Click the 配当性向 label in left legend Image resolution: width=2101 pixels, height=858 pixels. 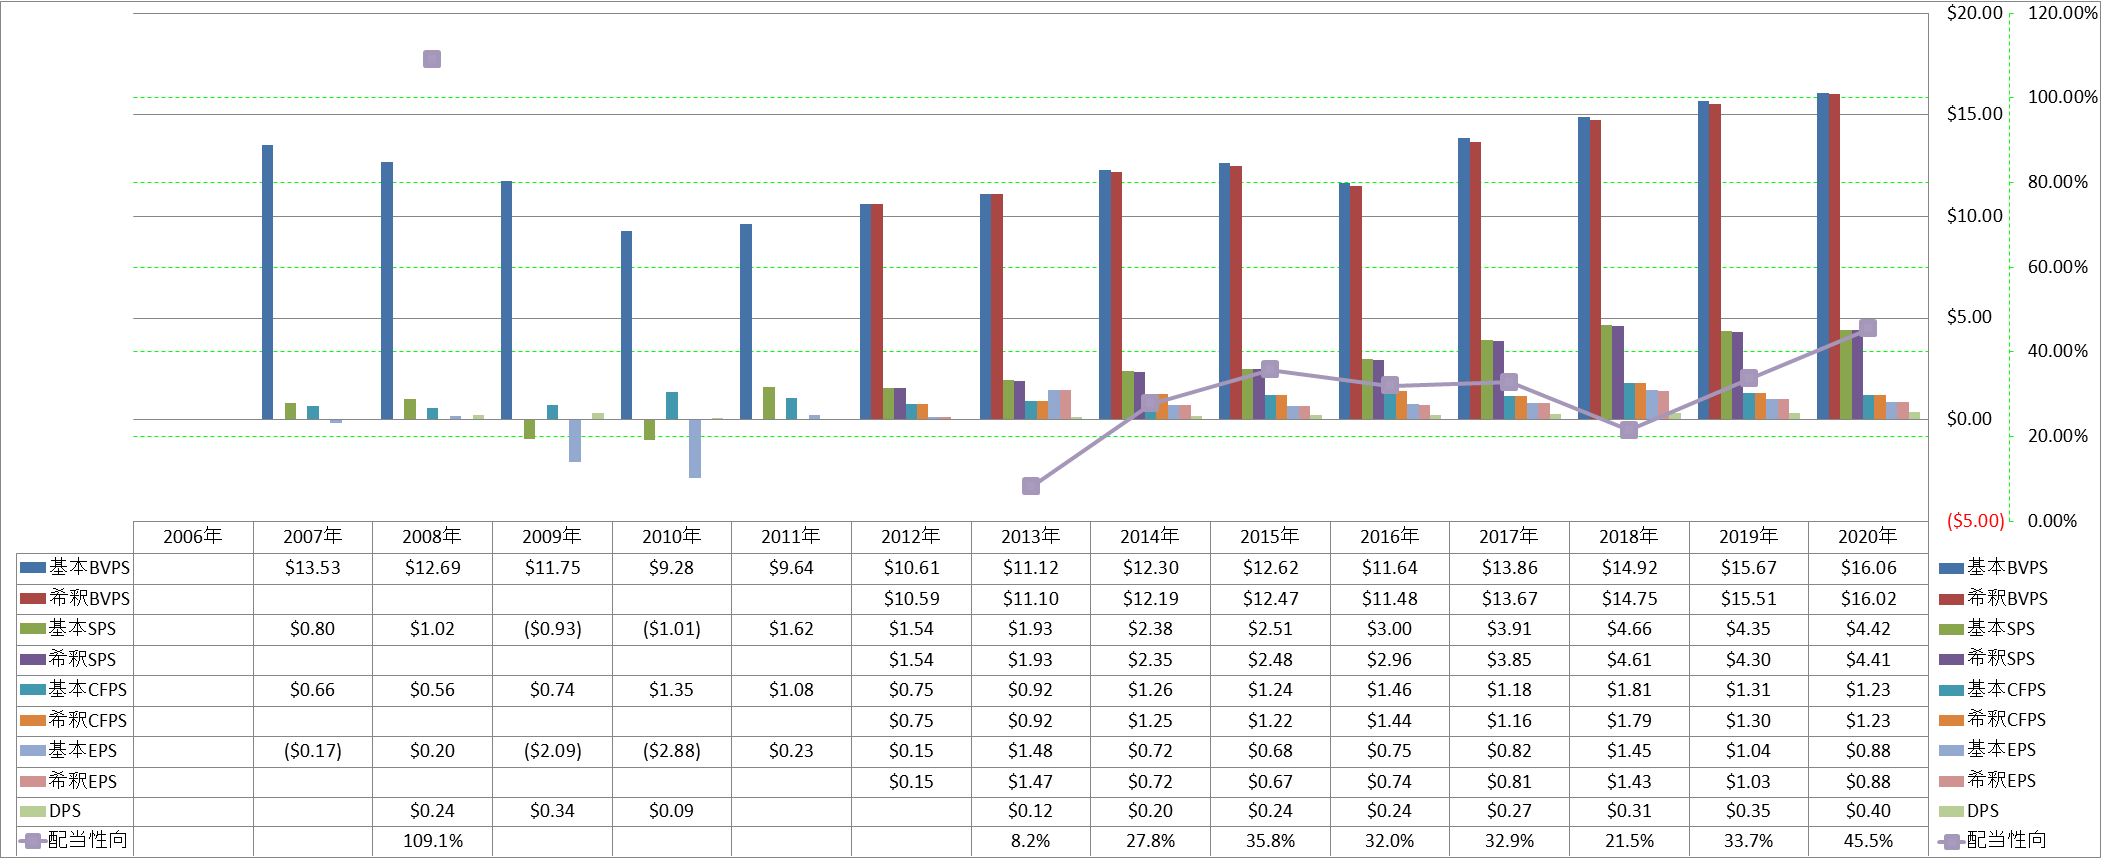coord(88,840)
